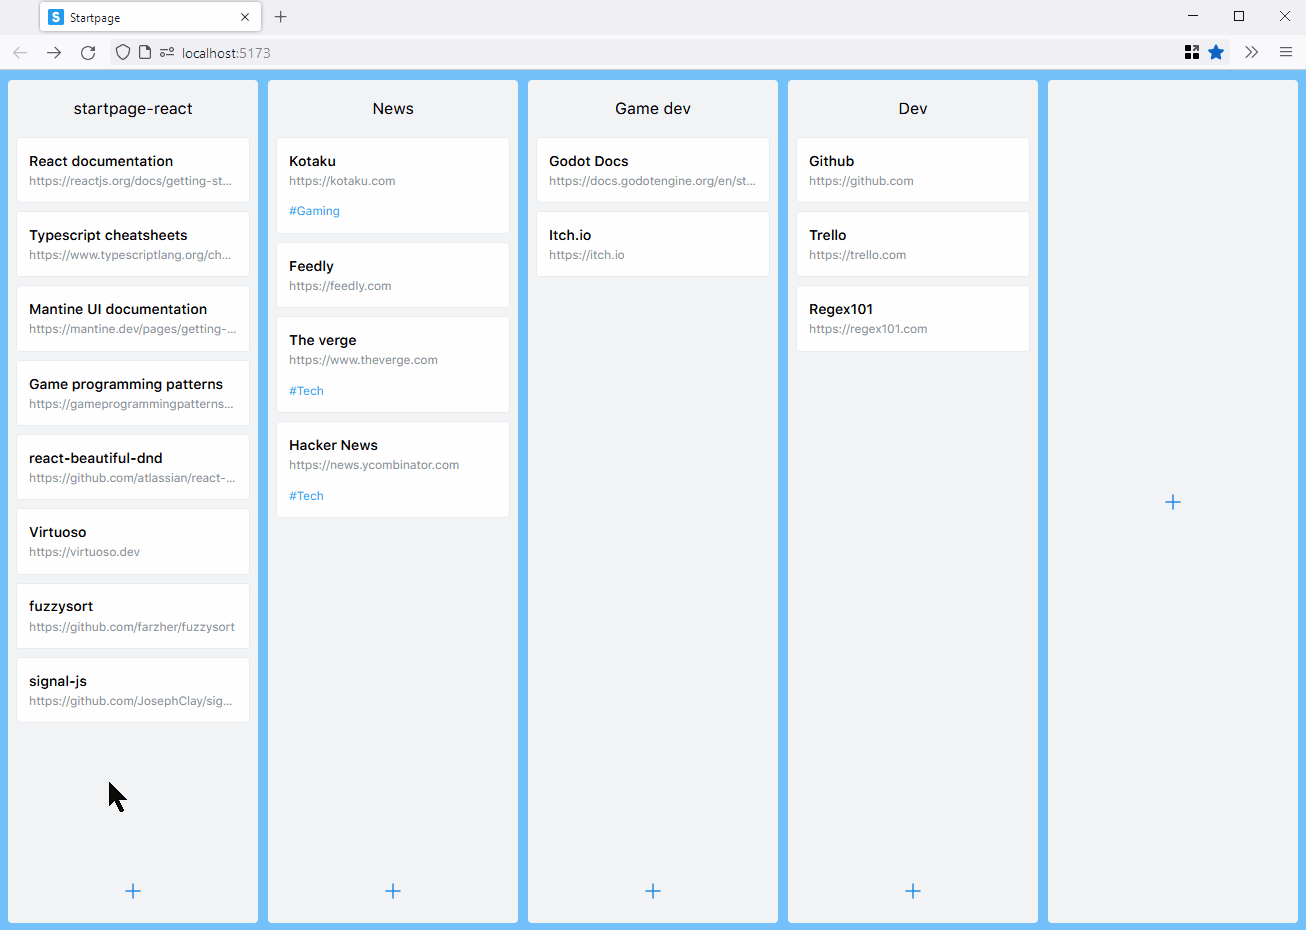Click the https://regex101.com URL text
This screenshot has height=930, width=1306.
868,329
